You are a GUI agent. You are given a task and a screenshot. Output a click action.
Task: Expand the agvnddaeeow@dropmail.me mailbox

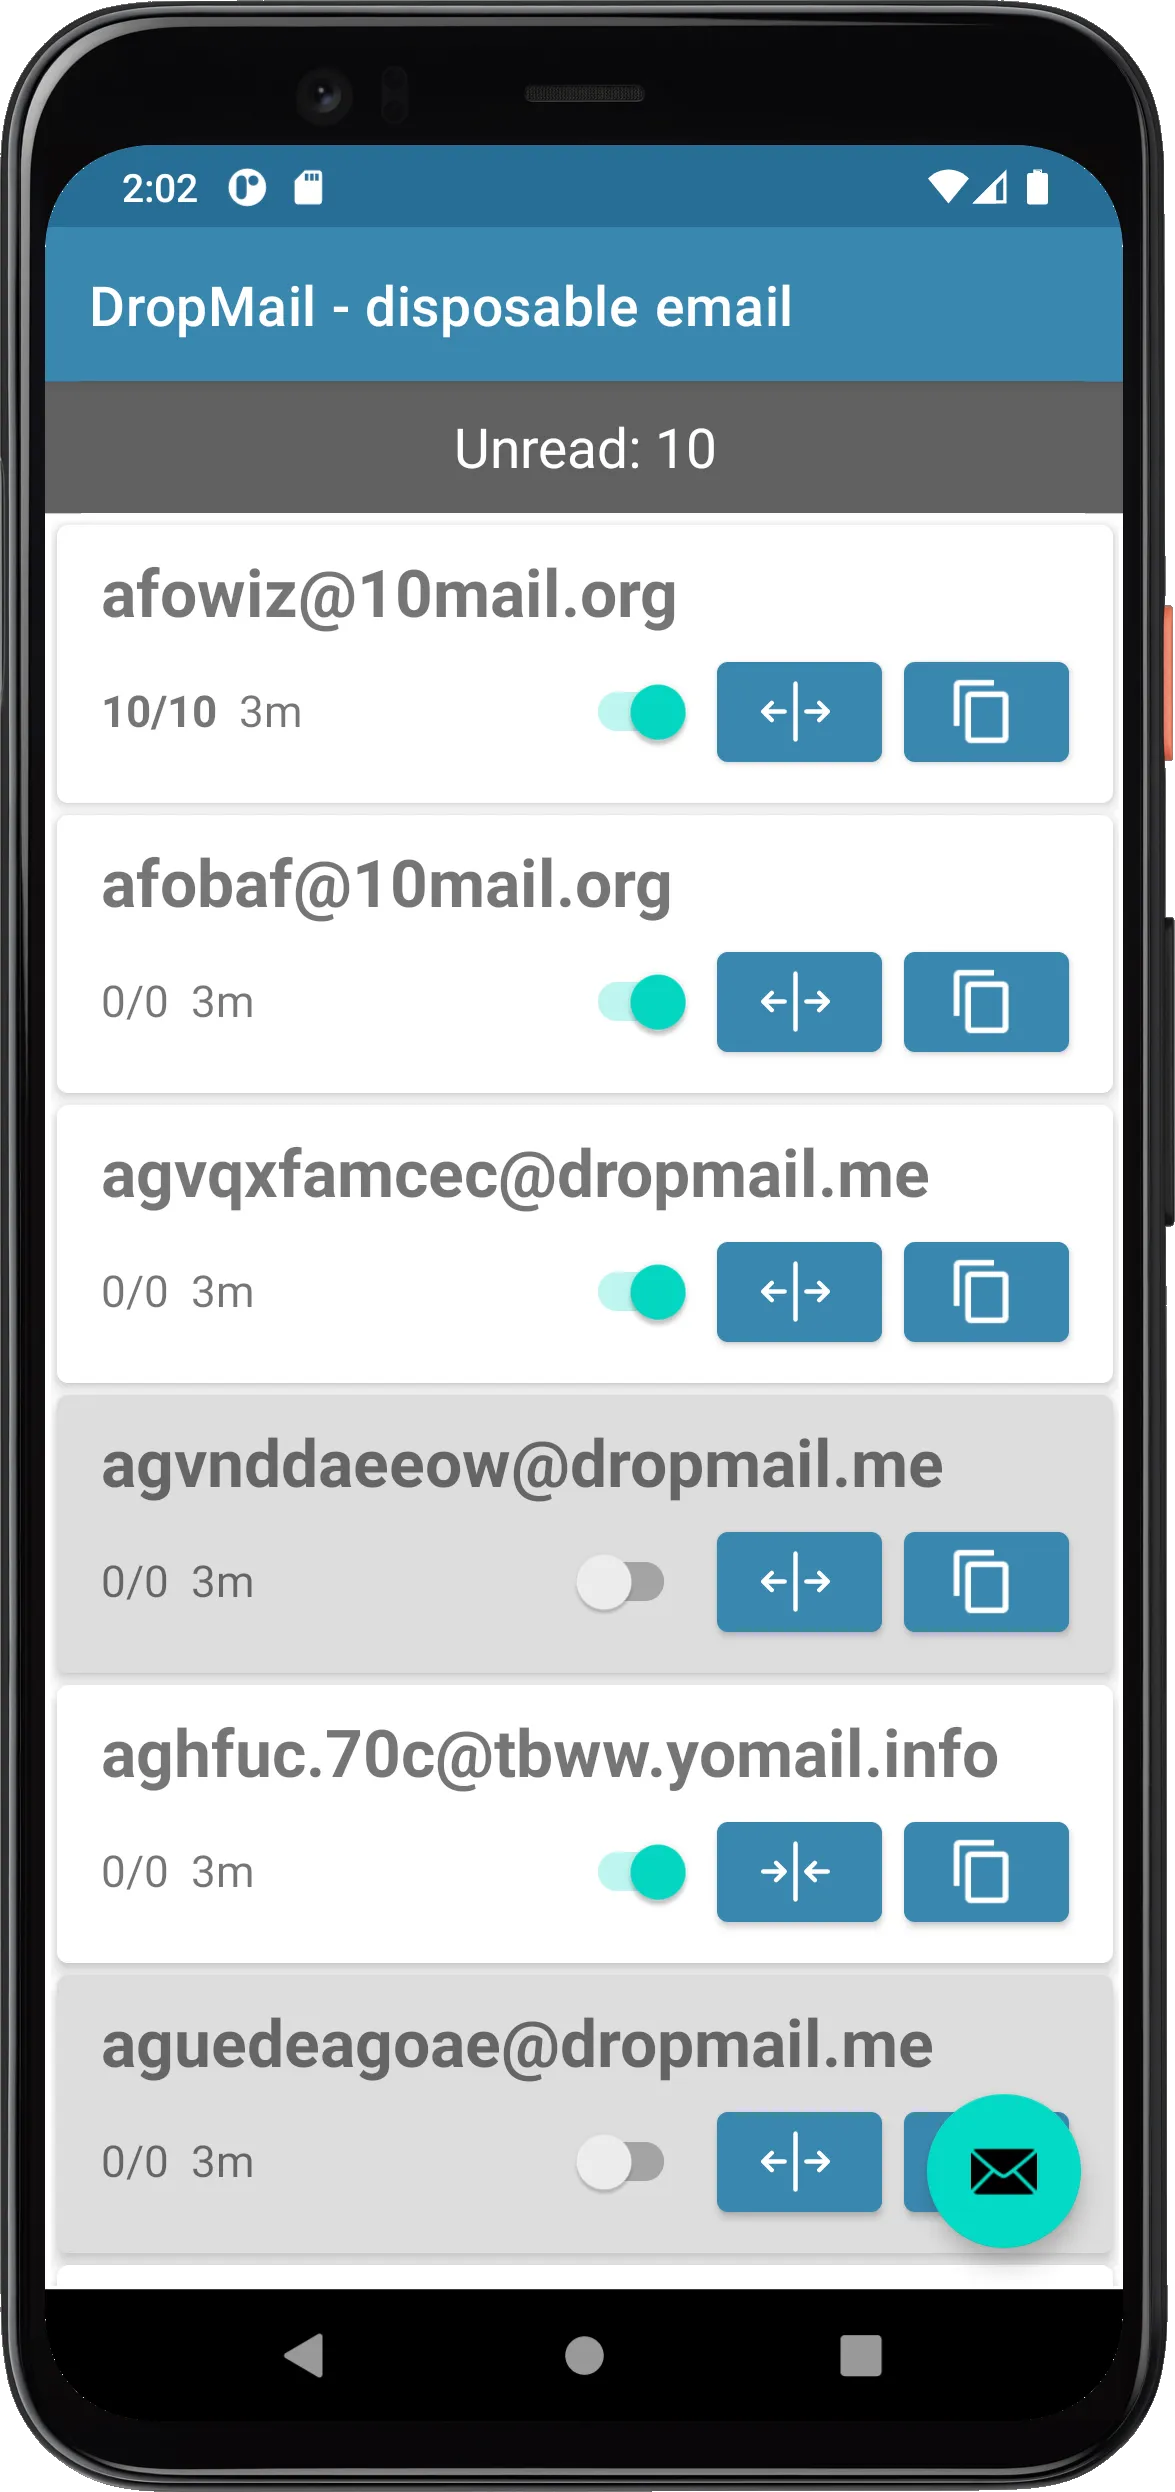[x=799, y=1582]
